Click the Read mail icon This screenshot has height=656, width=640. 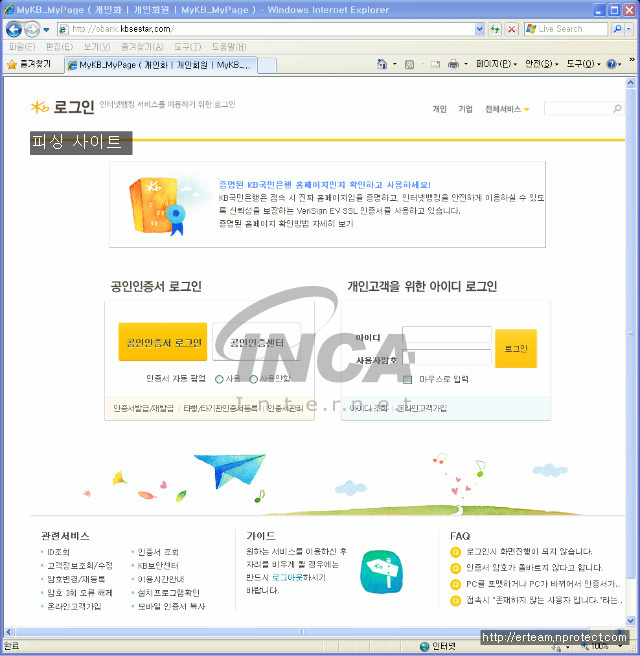[x=435, y=64]
